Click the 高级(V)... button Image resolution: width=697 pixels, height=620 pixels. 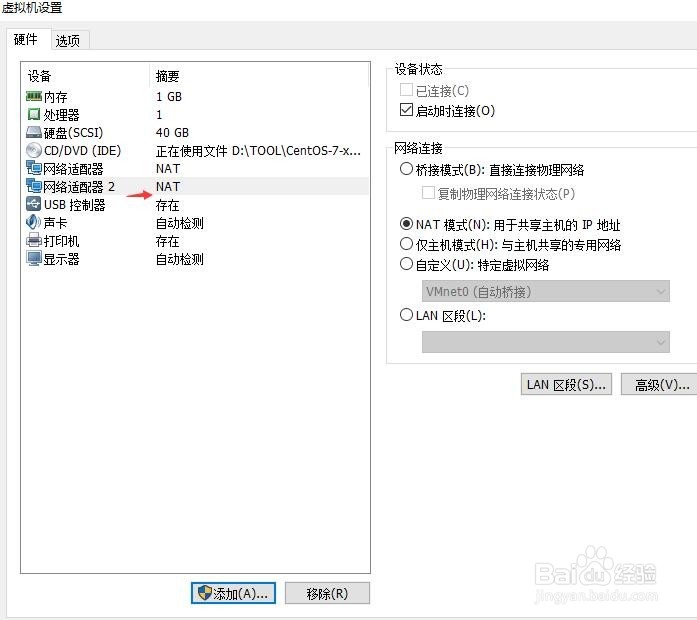tap(661, 384)
